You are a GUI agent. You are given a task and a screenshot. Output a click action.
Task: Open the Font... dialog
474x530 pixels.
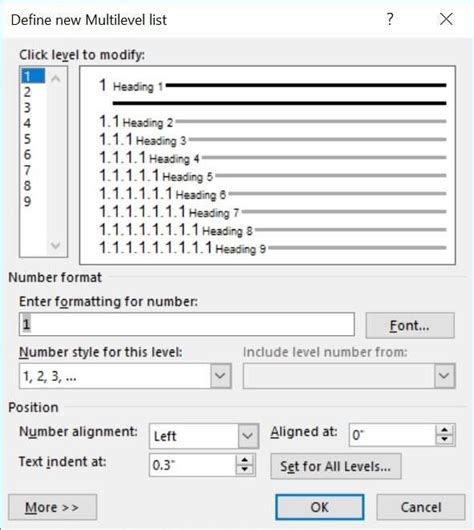[410, 326]
